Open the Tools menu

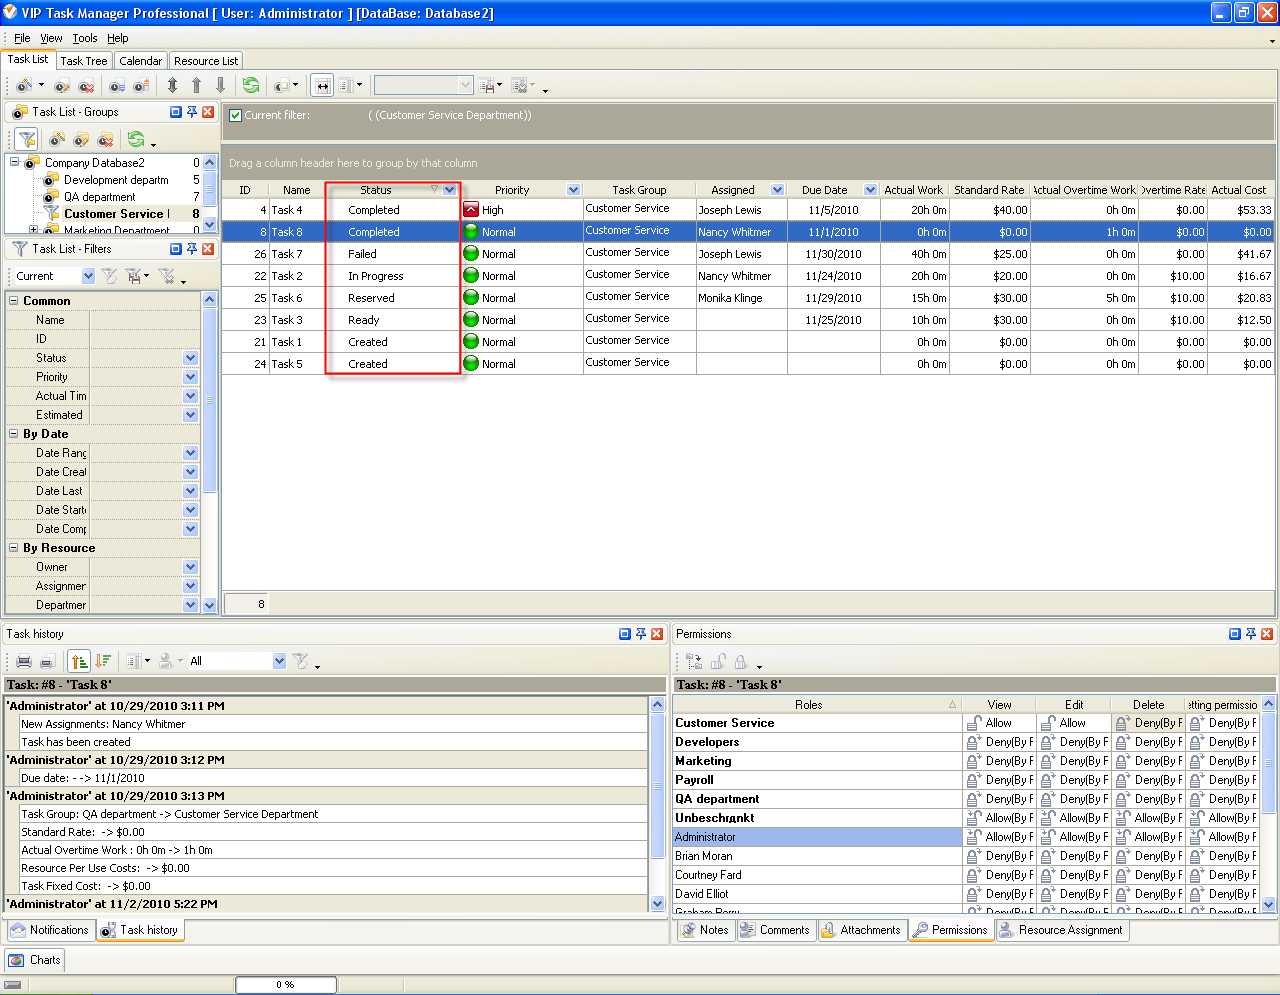85,38
